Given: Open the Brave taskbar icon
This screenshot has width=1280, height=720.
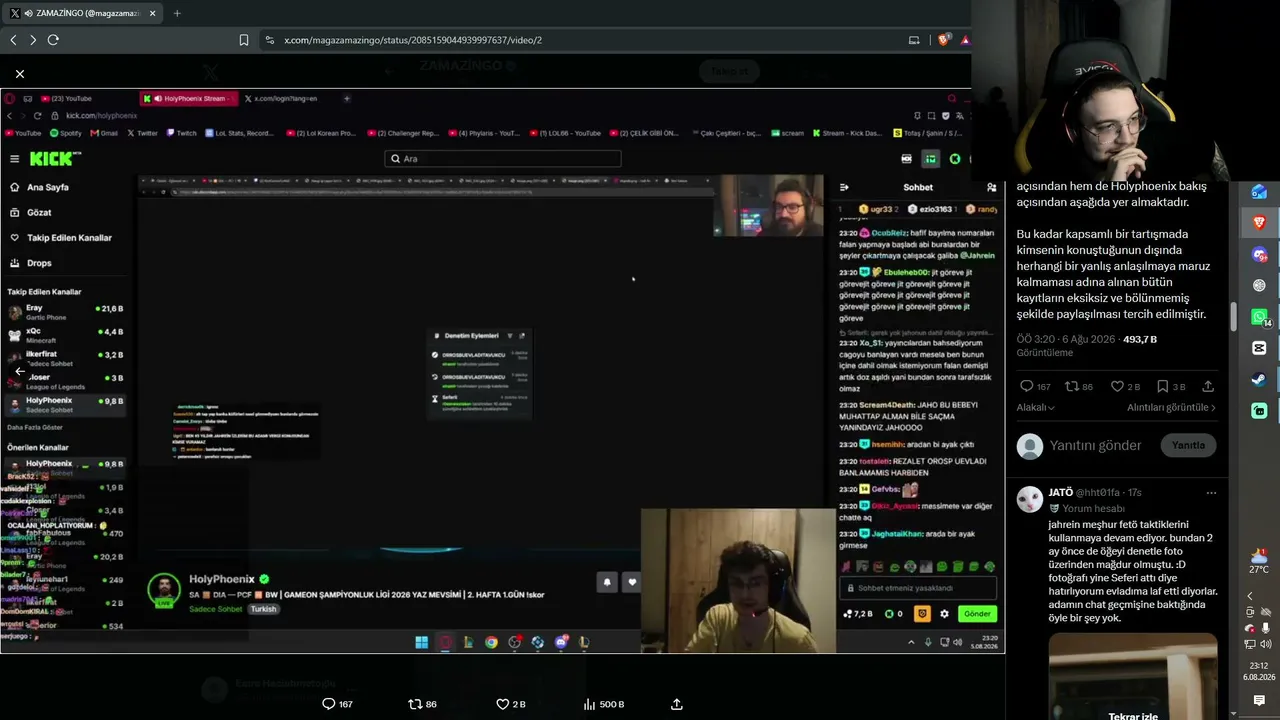Looking at the screenshot, I should pyautogui.click(x=1259, y=222).
